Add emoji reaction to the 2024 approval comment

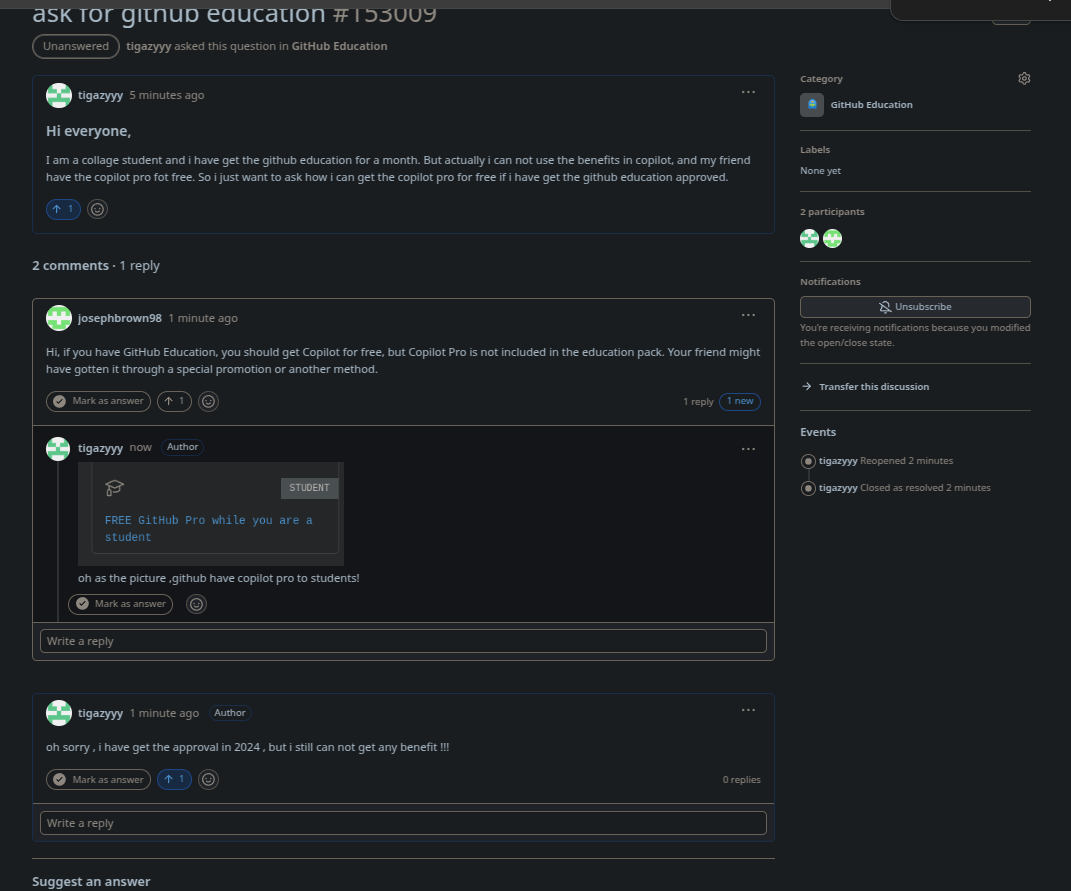tap(208, 780)
